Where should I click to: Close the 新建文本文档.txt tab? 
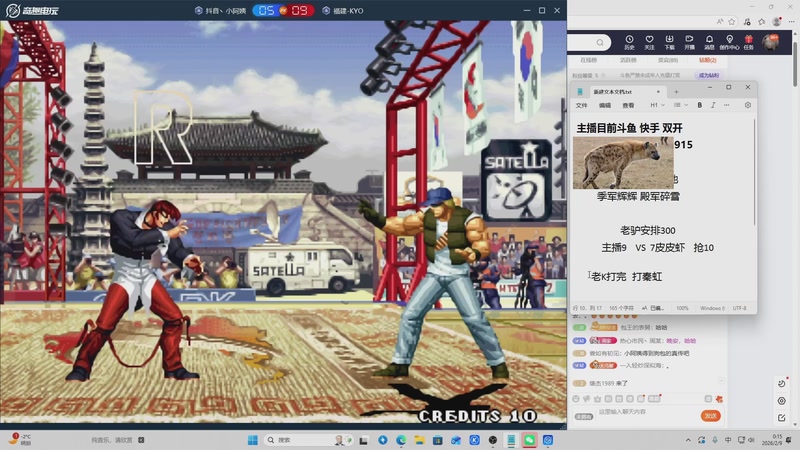point(658,92)
